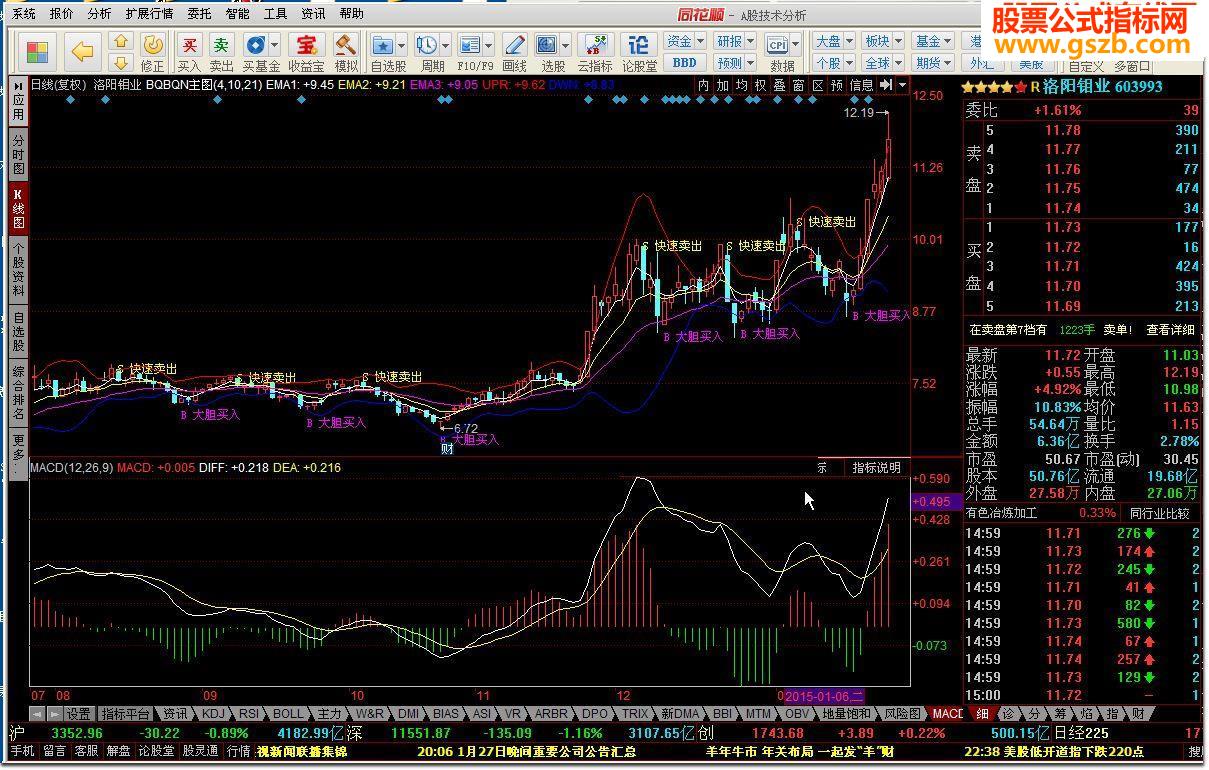Toggle the 预 forecast option
Viewport: 1209px width, 770px height.
point(836,86)
